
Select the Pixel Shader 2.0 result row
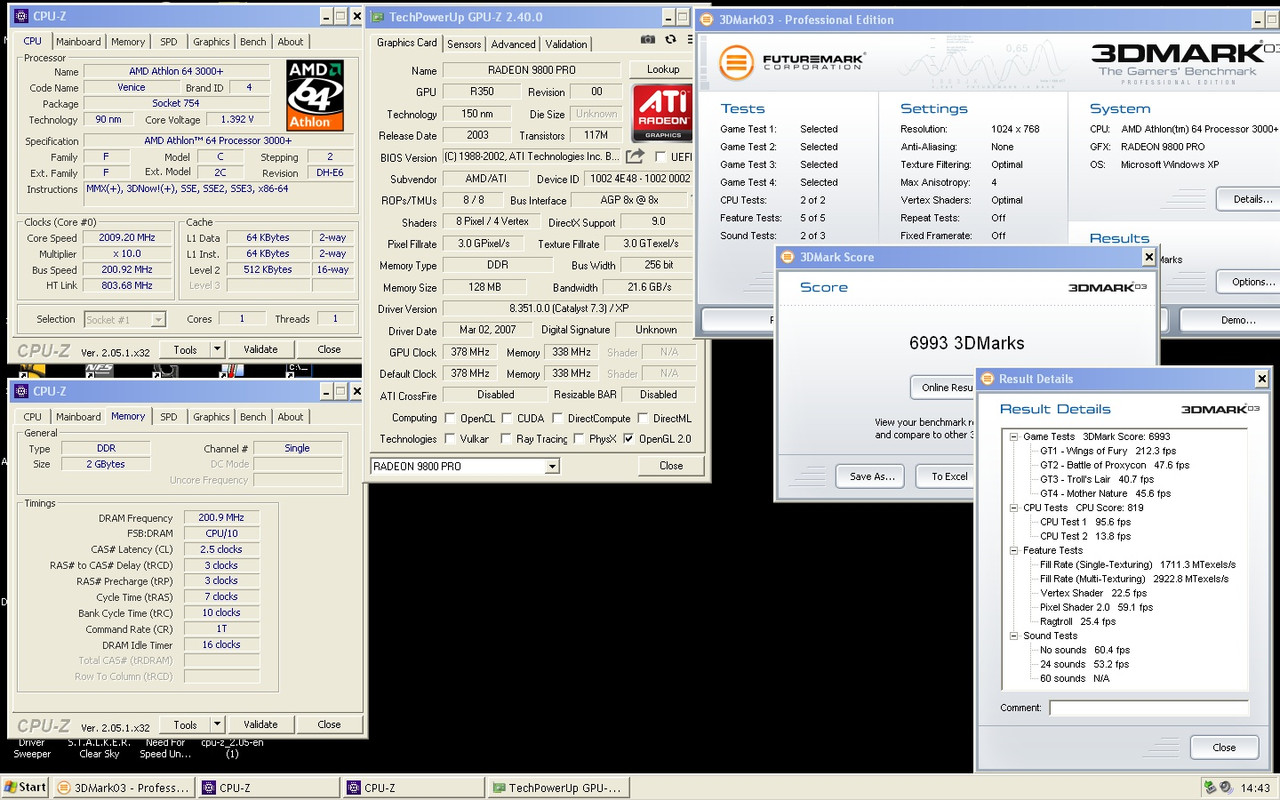1096,607
